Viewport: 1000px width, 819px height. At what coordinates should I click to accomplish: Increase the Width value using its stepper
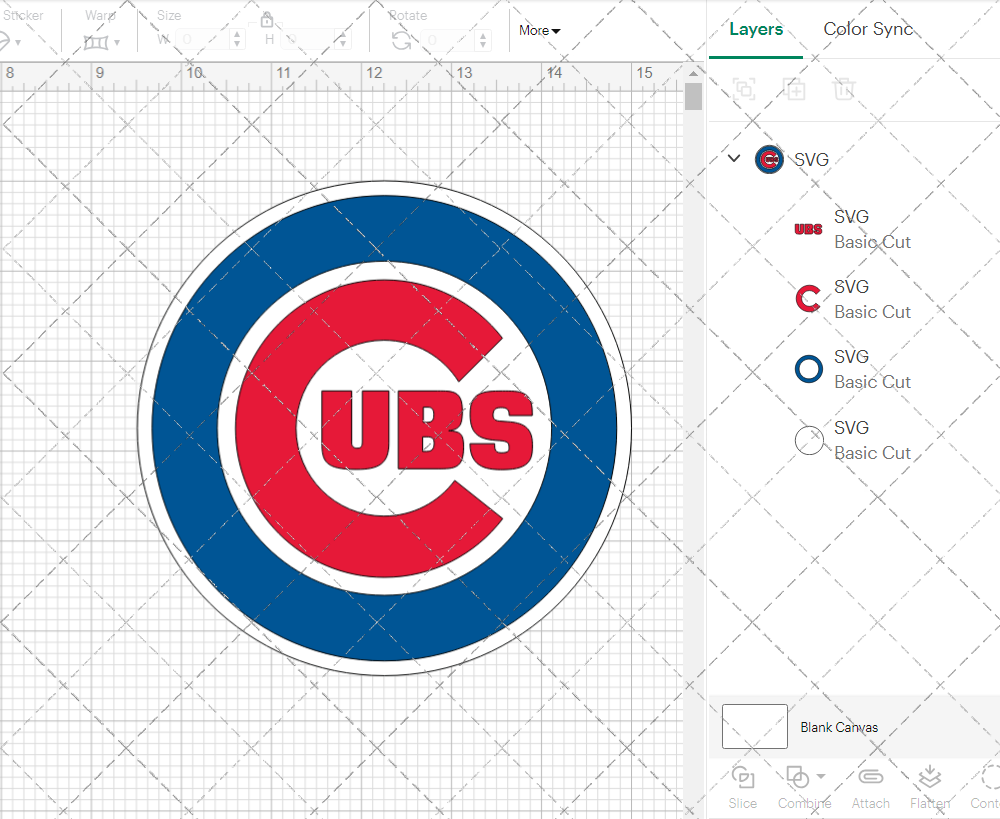tap(237, 33)
